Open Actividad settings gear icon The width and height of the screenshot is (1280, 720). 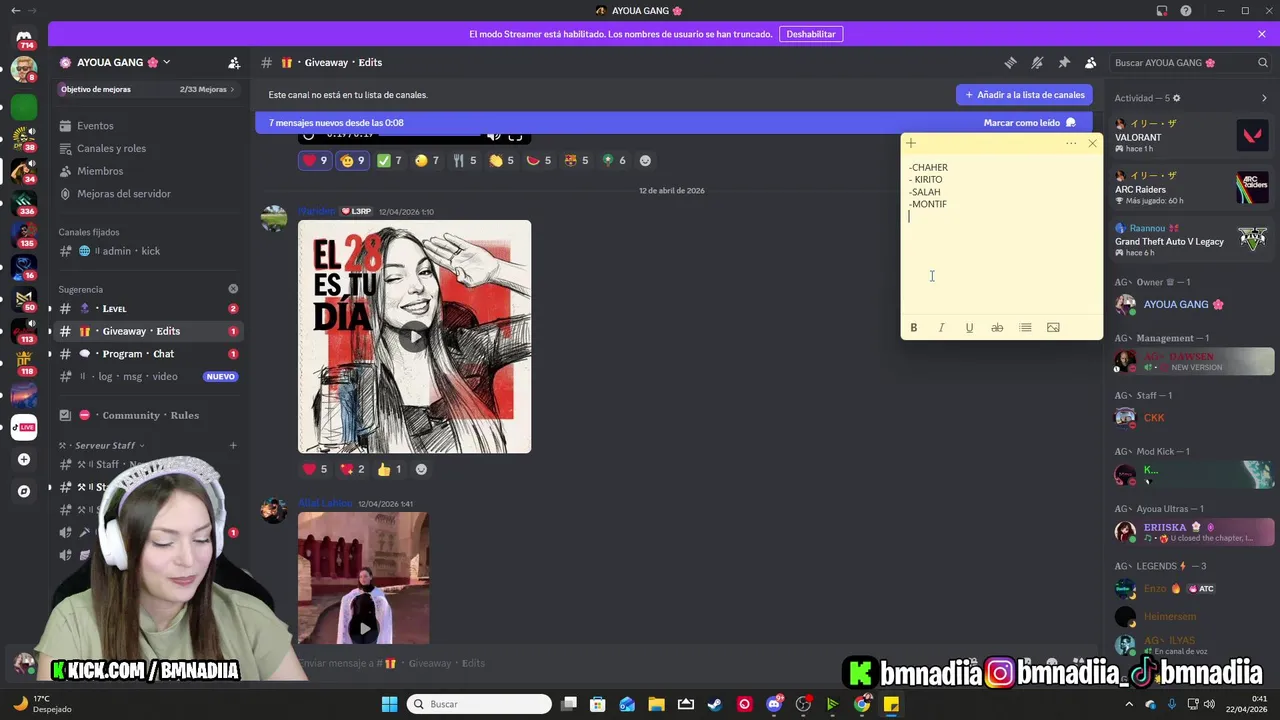(1176, 98)
